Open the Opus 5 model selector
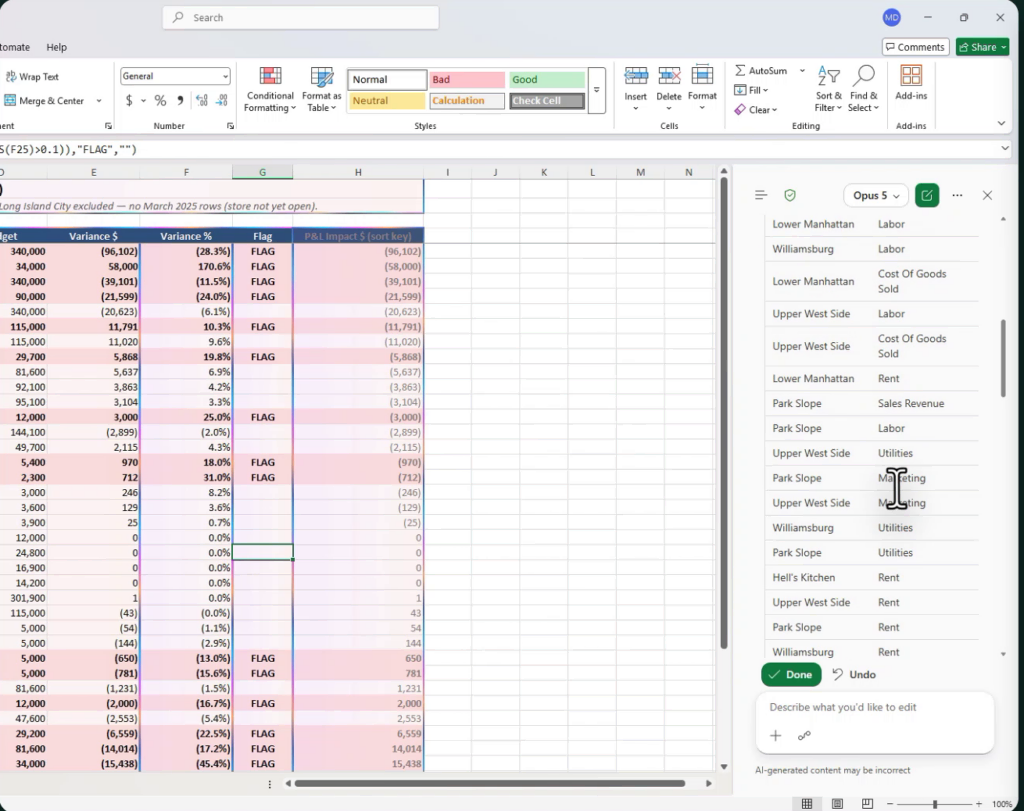 click(876, 195)
